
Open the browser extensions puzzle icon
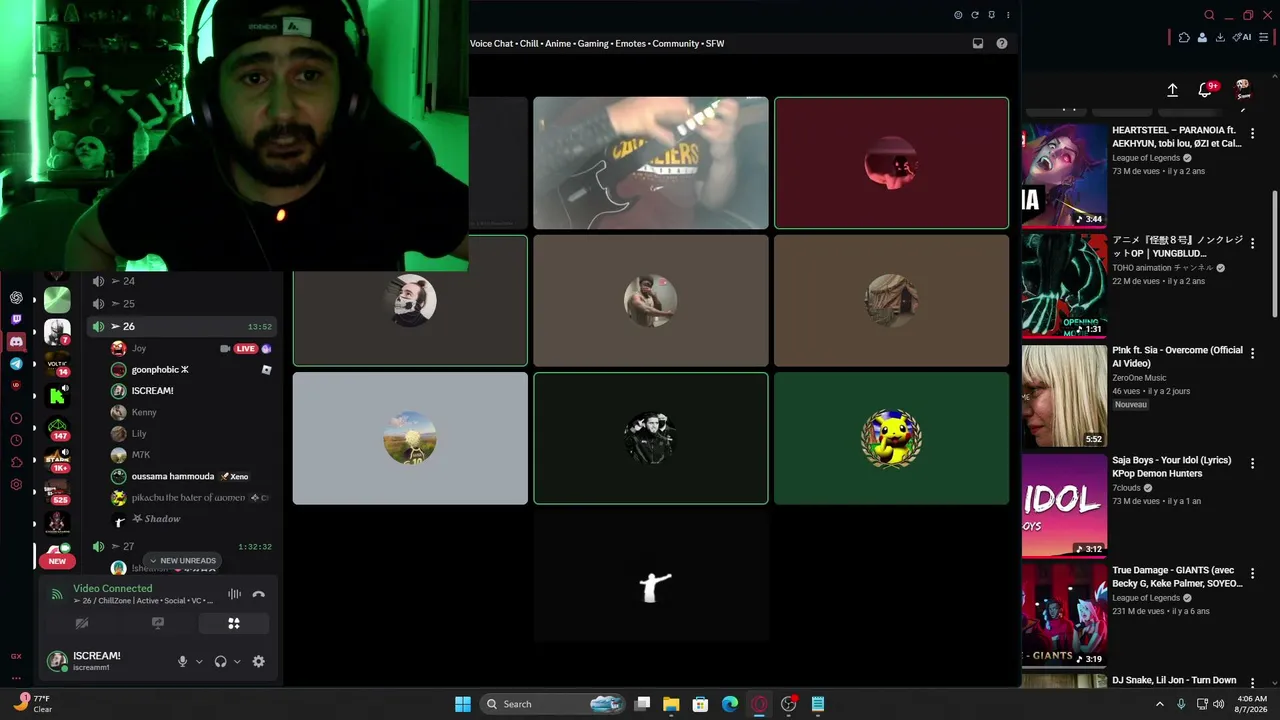1184,38
